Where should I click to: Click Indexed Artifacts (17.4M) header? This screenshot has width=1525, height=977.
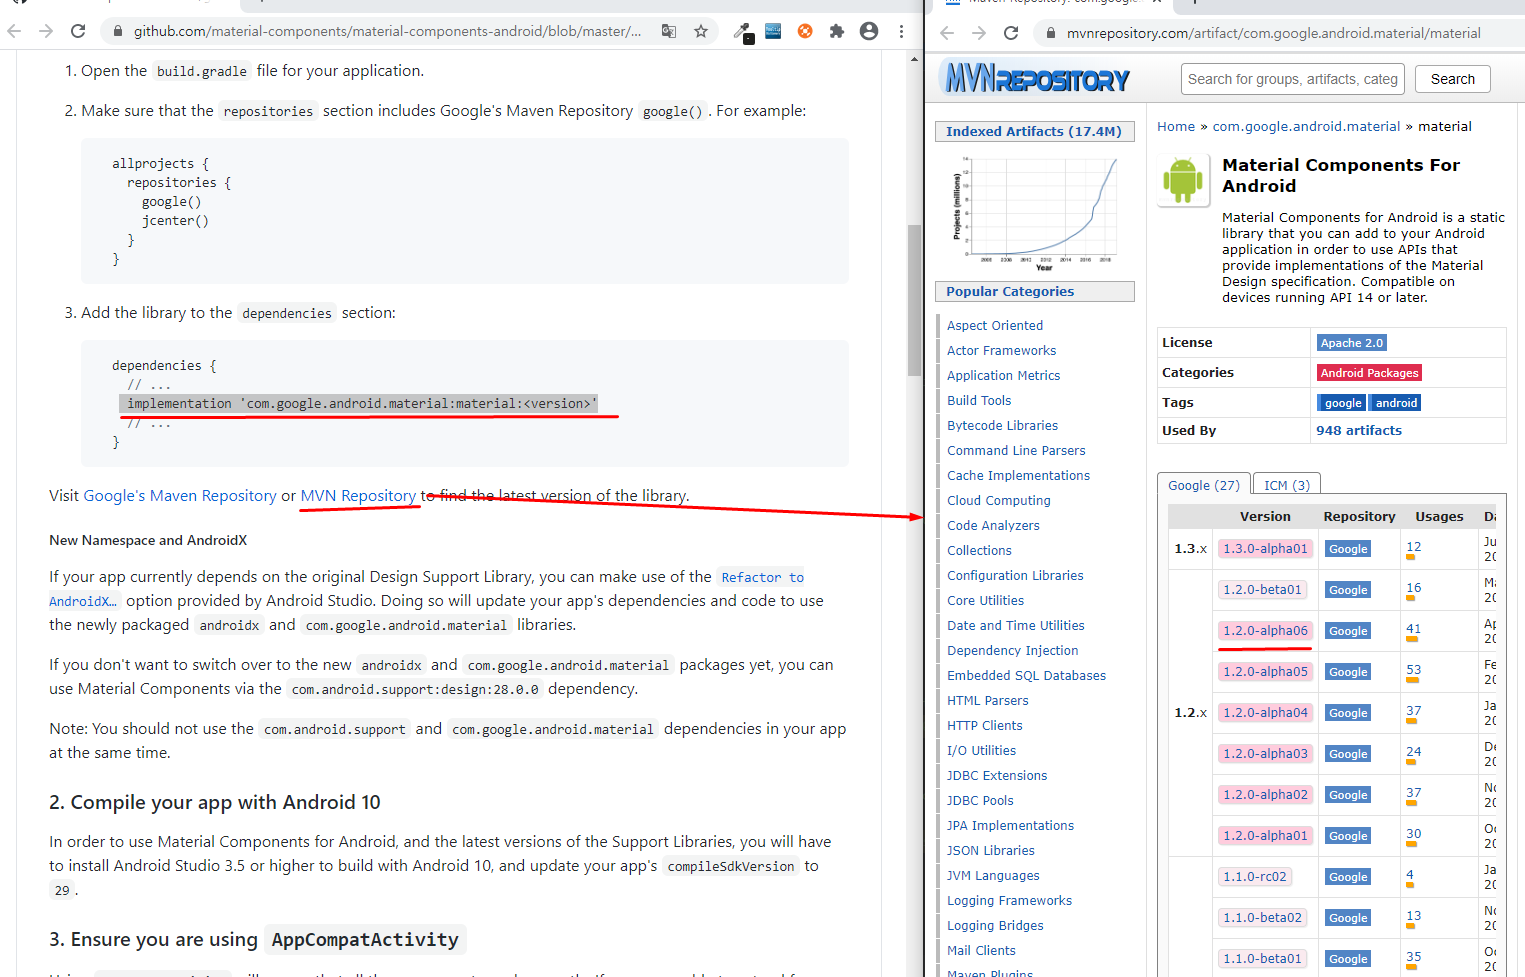click(x=1035, y=131)
